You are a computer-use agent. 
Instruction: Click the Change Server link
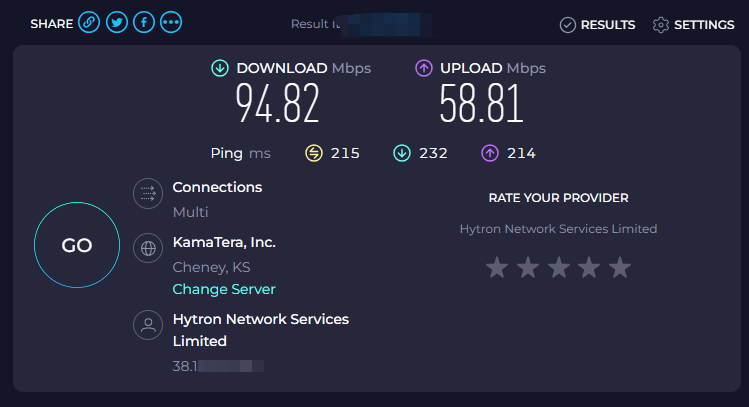pos(224,289)
